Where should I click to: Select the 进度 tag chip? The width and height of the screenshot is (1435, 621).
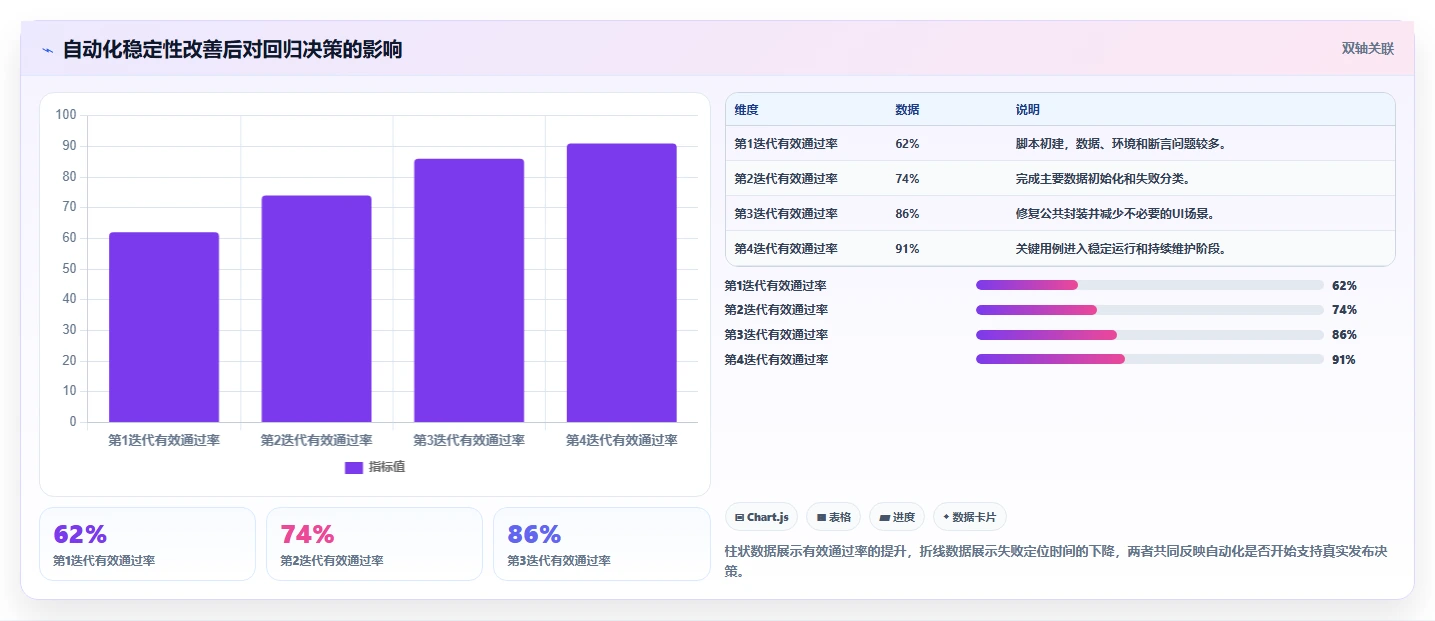pos(897,517)
